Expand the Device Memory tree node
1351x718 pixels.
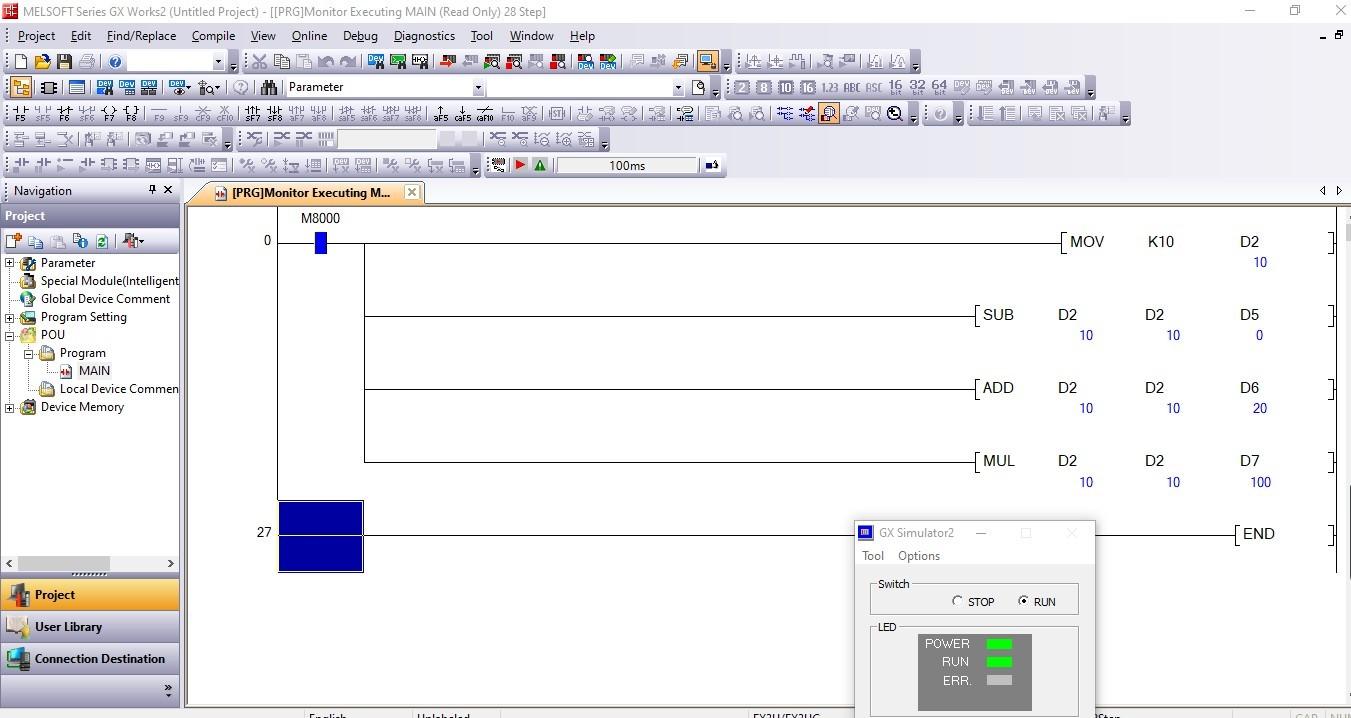tap(10, 407)
